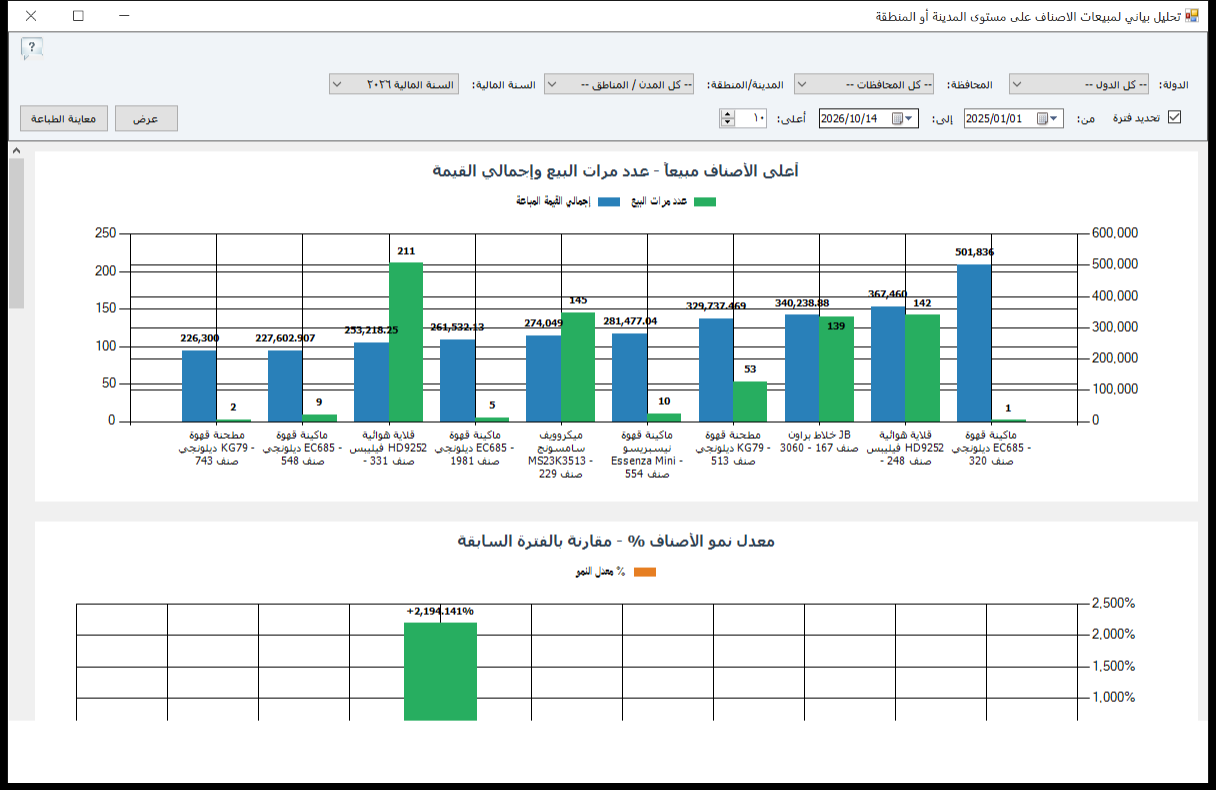Click the category label خلاط براون JB 3060
This screenshot has height=790, width=1216.
[x=819, y=441]
